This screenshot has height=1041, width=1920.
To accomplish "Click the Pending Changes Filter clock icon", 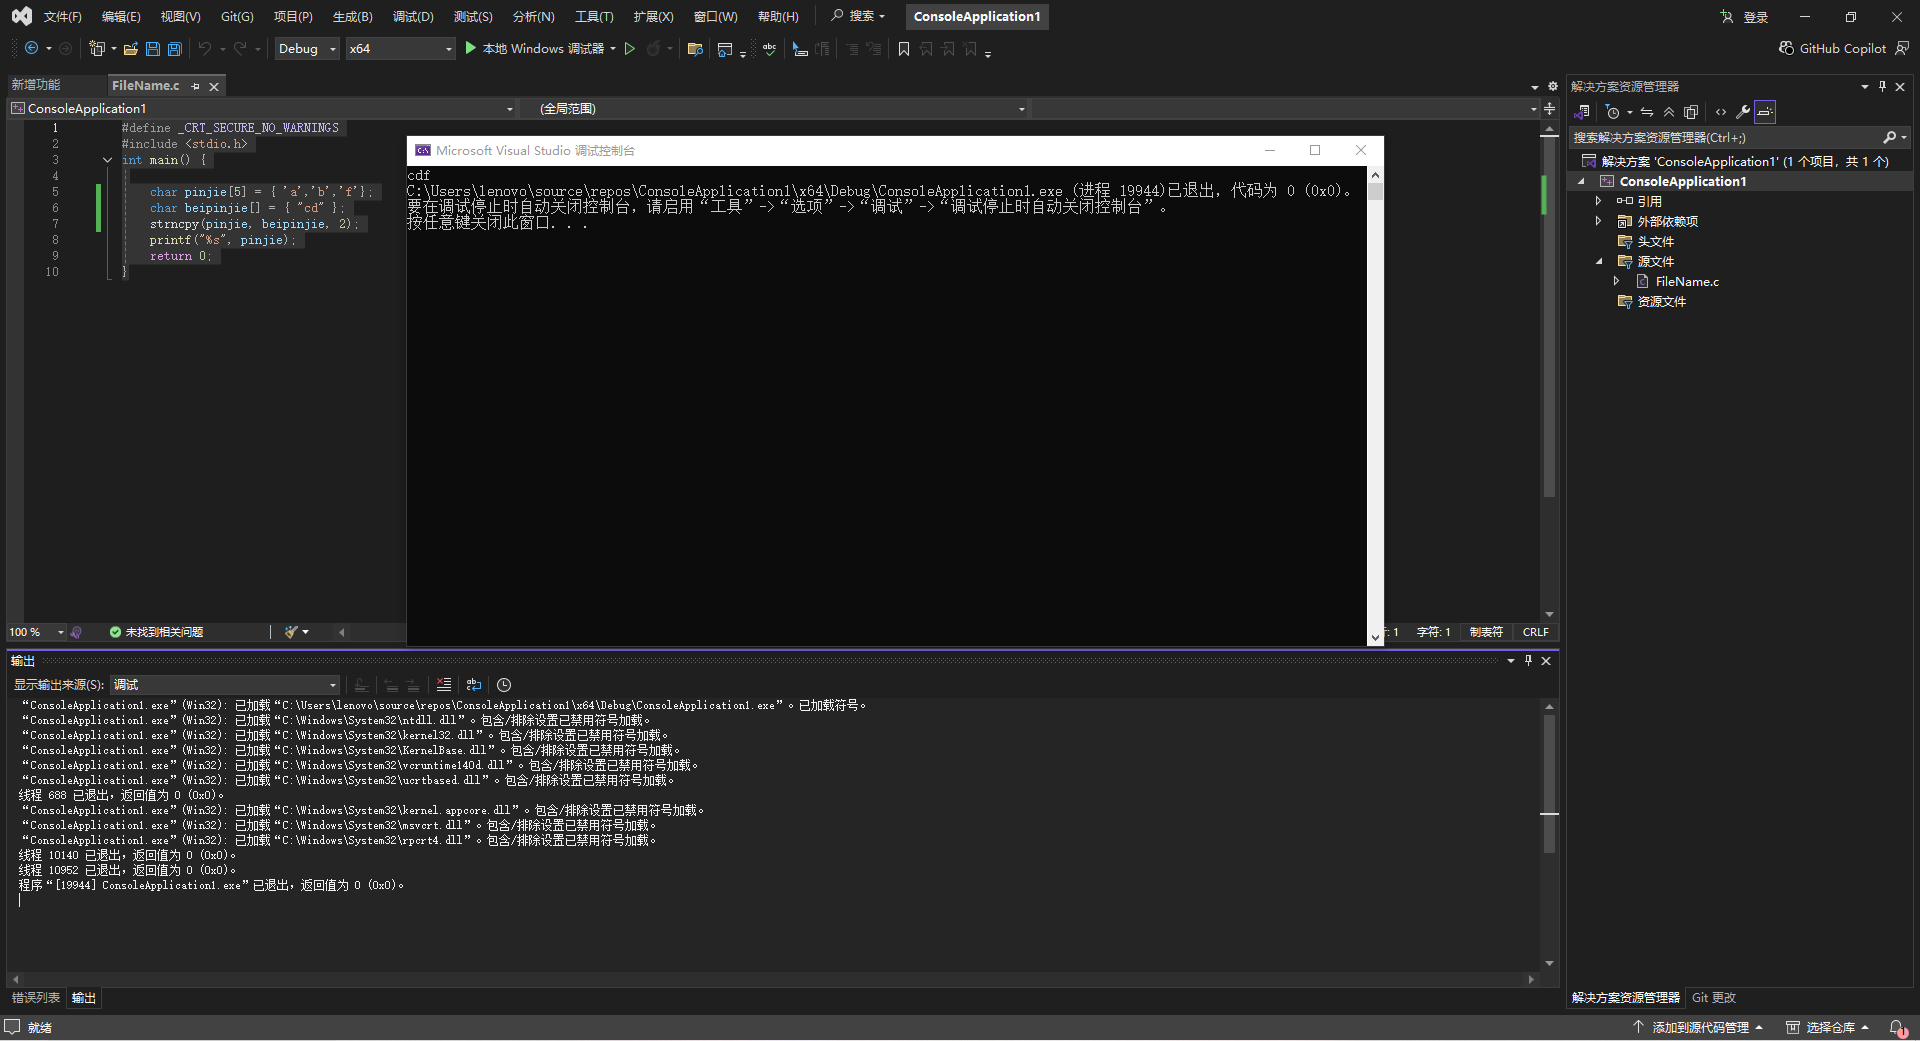I will (x=1612, y=112).
